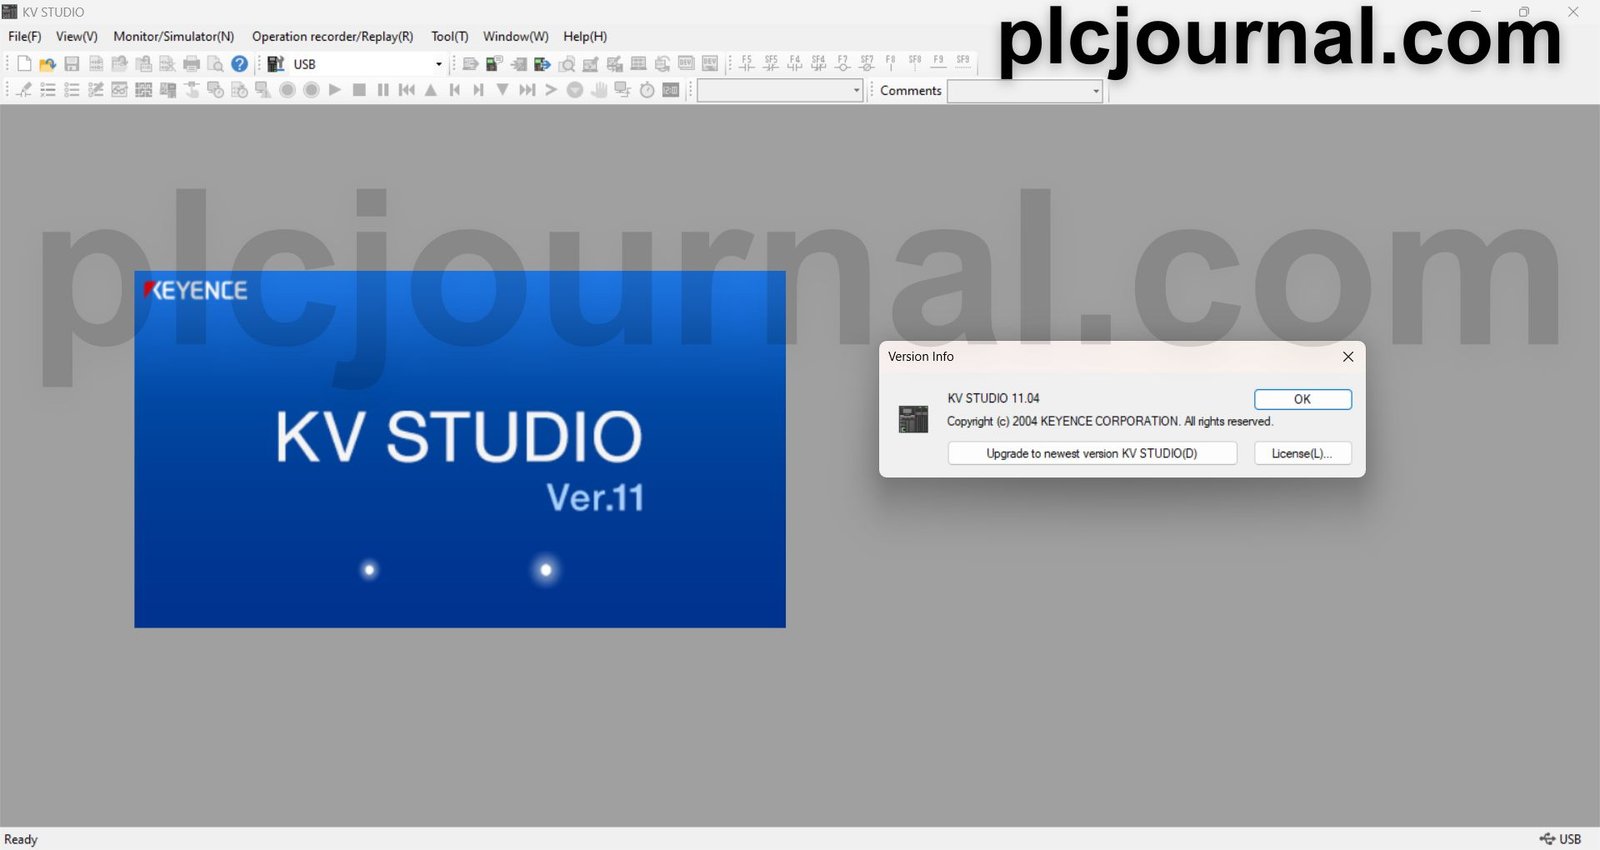Viewport: 1600px width, 850px height.
Task: Click the USB status icon in status bar
Action: (1548, 839)
